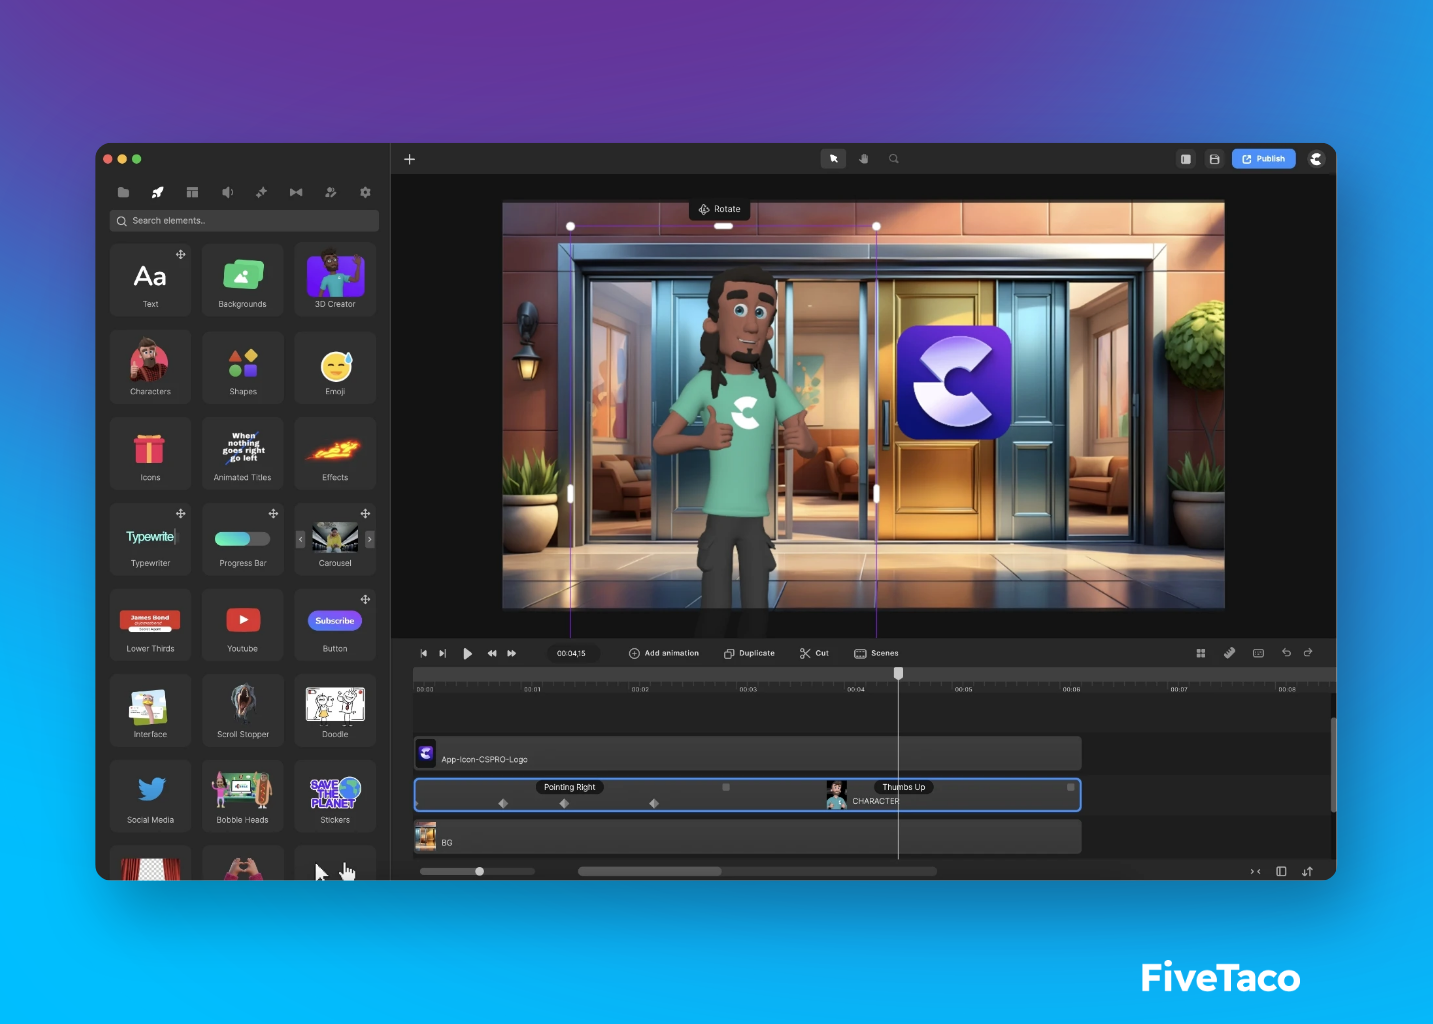The width and height of the screenshot is (1433, 1024).
Task: Activate the magnifier zoom tool
Action: pyautogui.click(x=894, y=159)
